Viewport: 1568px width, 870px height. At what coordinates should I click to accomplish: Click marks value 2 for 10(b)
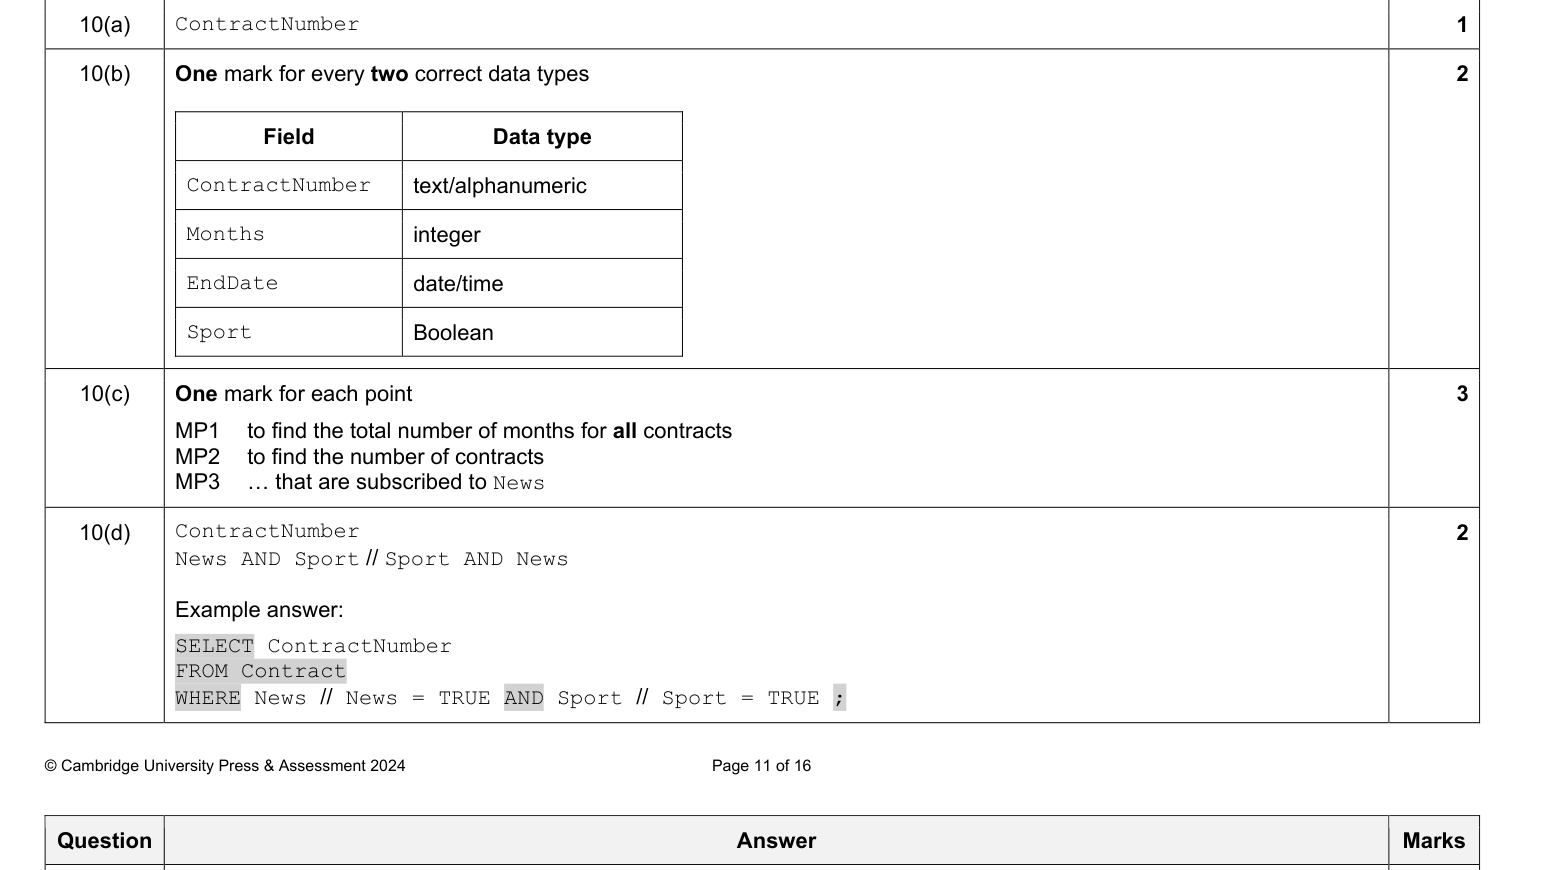click(1462, 74)
